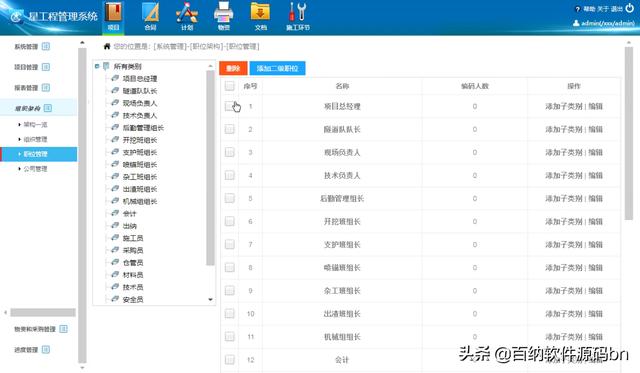The height and width of the screenshot is (373, 640).
Task: Open the 施工环节 module with wrench icon
Action: point(298,17)
